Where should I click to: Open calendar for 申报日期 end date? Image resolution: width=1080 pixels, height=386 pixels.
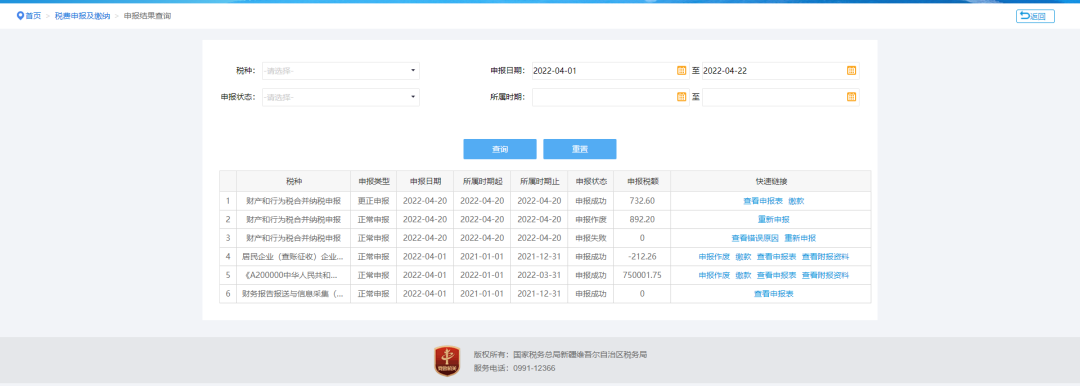pos(851,70)
